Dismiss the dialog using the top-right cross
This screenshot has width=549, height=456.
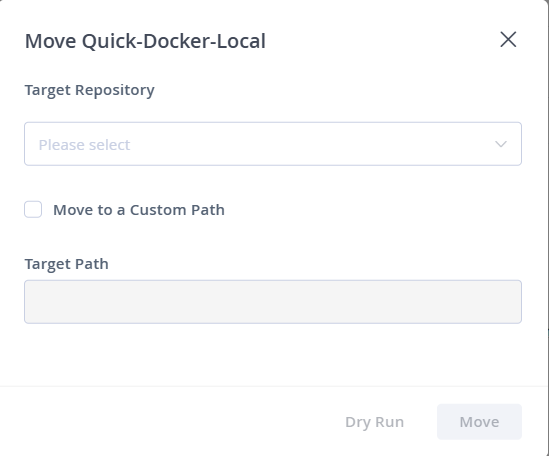pyautogui.click(x=508, y=39)
